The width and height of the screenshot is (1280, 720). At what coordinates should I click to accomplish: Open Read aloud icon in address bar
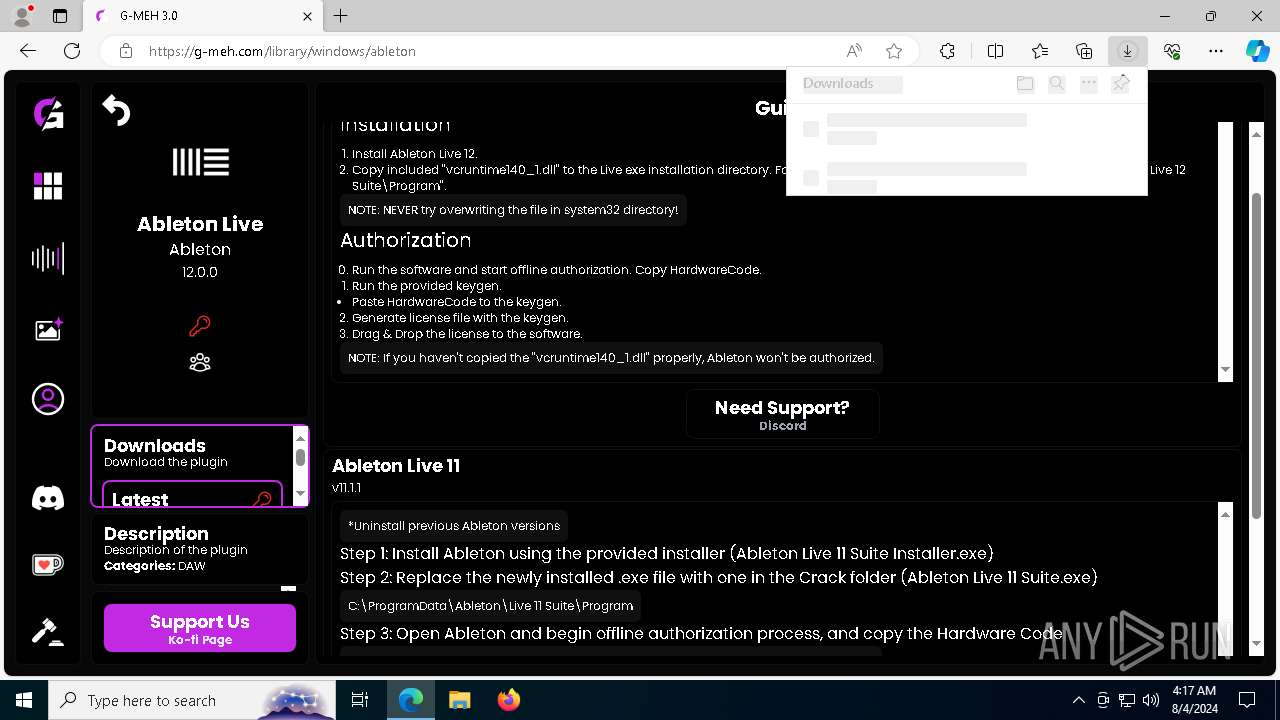click(x=854, y=51)
